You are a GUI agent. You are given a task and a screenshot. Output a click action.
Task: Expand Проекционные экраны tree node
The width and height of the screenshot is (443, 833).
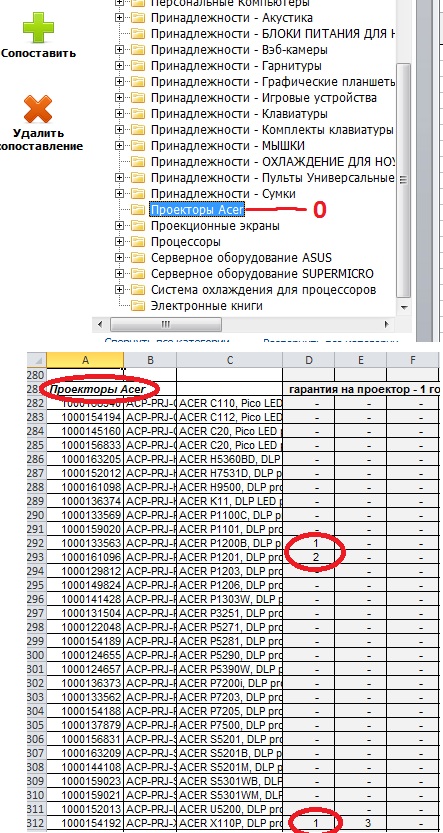click(x=120, y=226)
